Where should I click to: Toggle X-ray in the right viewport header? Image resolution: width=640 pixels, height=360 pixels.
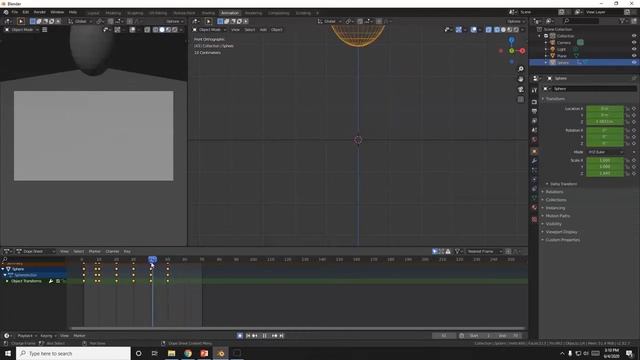coord(488,29)
